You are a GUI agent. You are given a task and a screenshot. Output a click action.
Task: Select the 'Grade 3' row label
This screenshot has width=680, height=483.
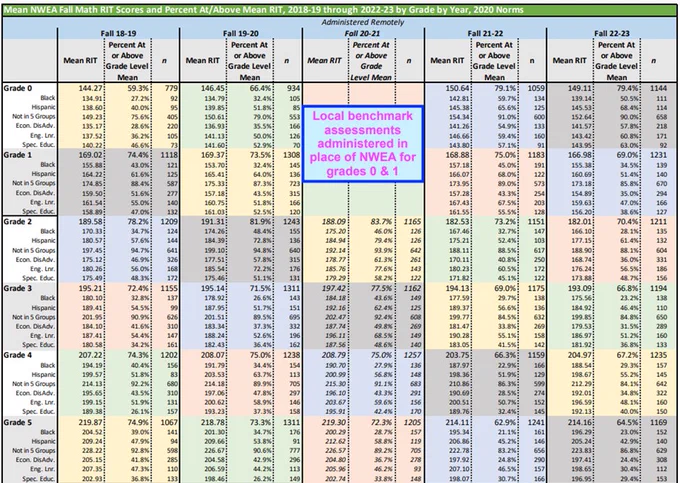18,288
